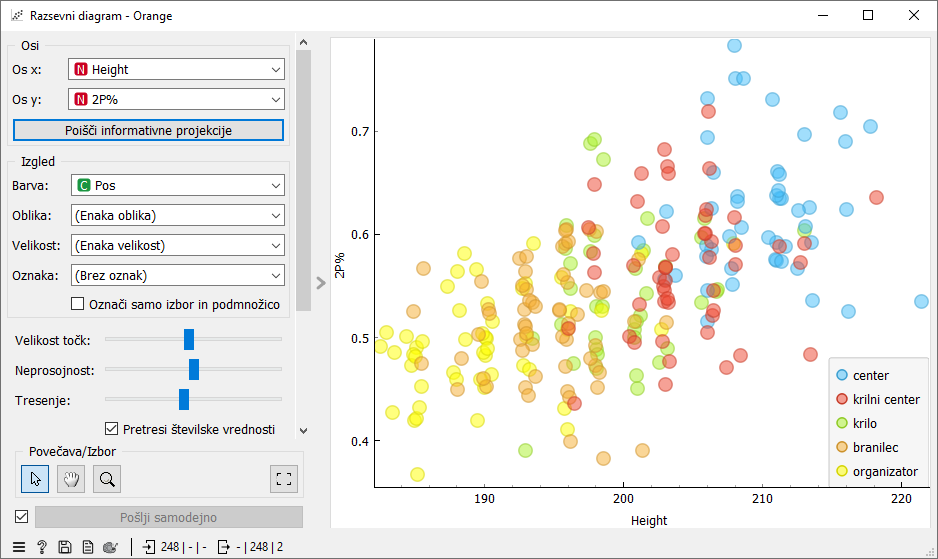Open the 'Oznaka' label dropdown
Screen dimensions: 938x559
(x=177, y=275)
